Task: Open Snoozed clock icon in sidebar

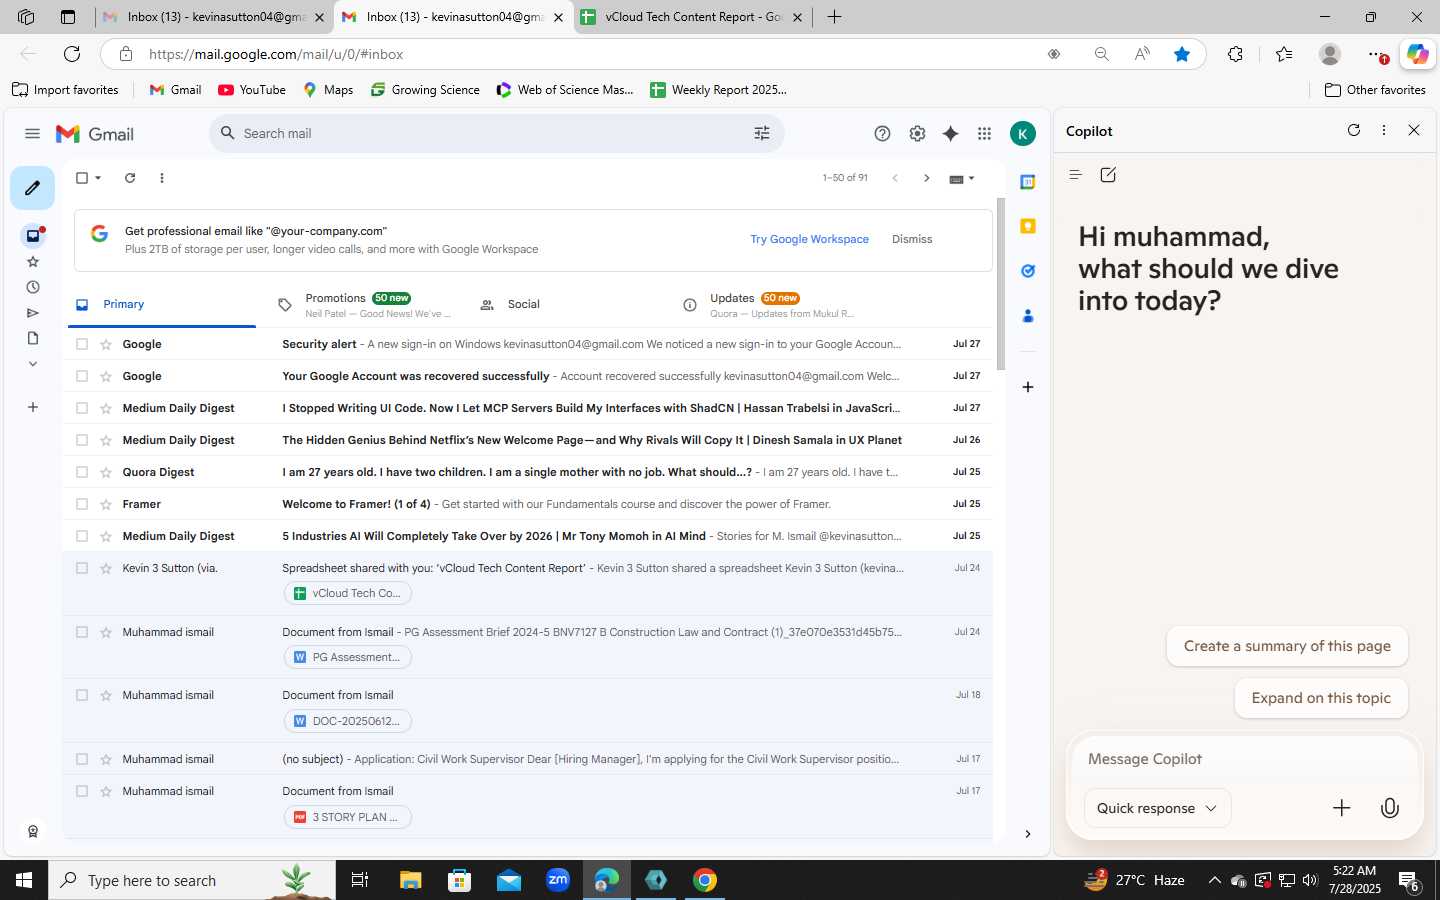Action: tap(33, 287)
